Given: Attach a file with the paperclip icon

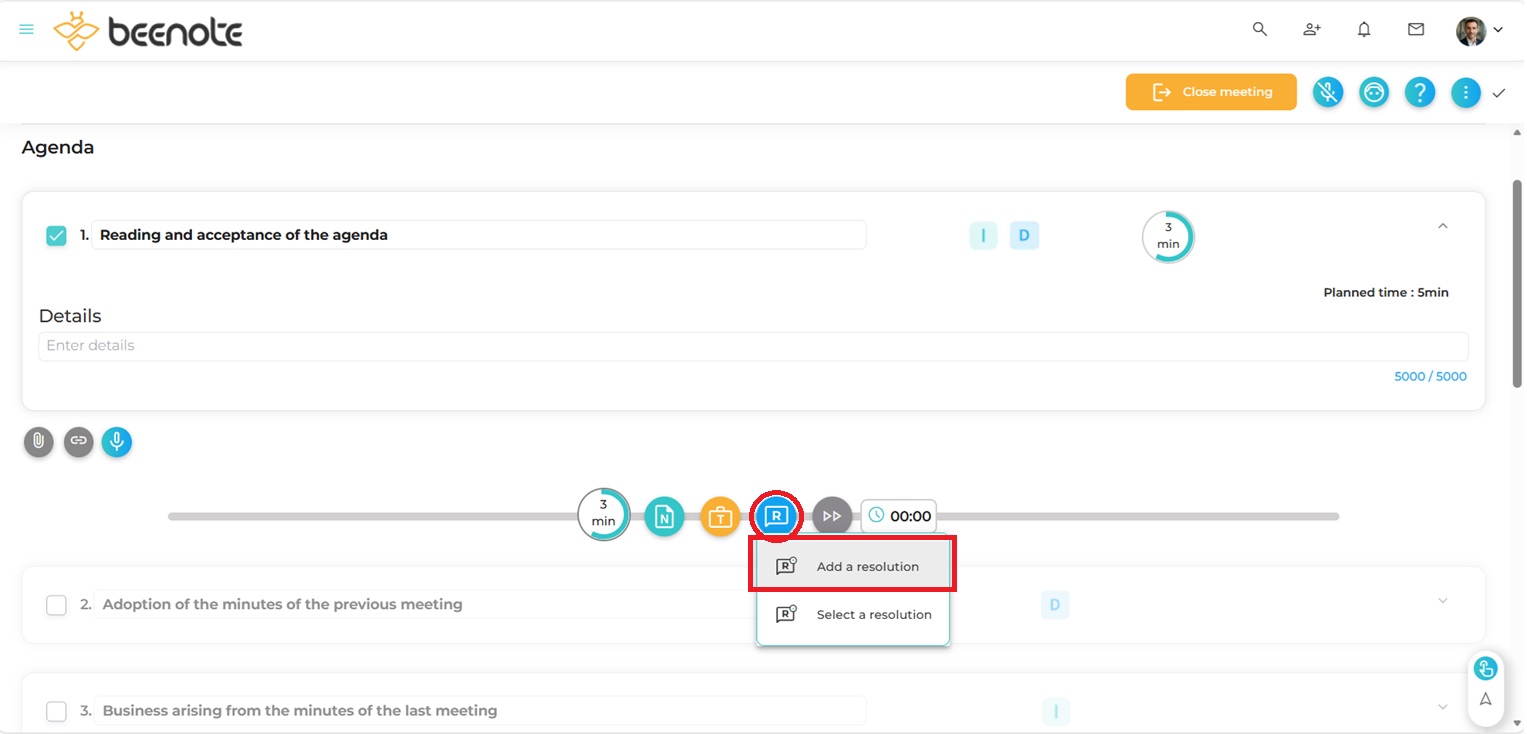Looking at the screenshot, I should tap(38, 441).
